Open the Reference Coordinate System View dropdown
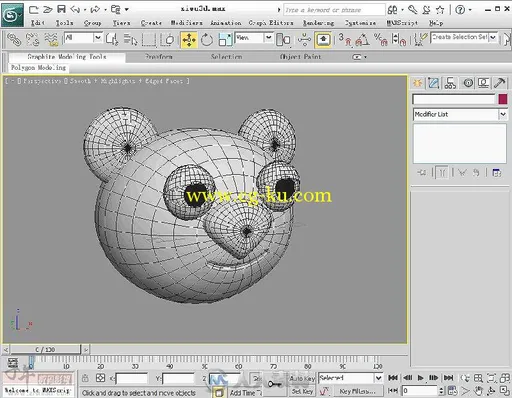The width and height of the screenshot is (512, 398). coord(269,37)
